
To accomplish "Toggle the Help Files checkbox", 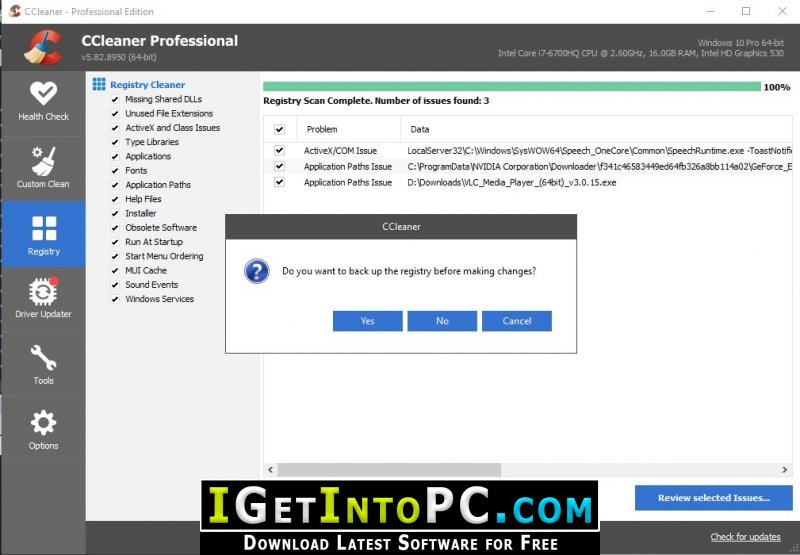I will (x=115, y=199).
